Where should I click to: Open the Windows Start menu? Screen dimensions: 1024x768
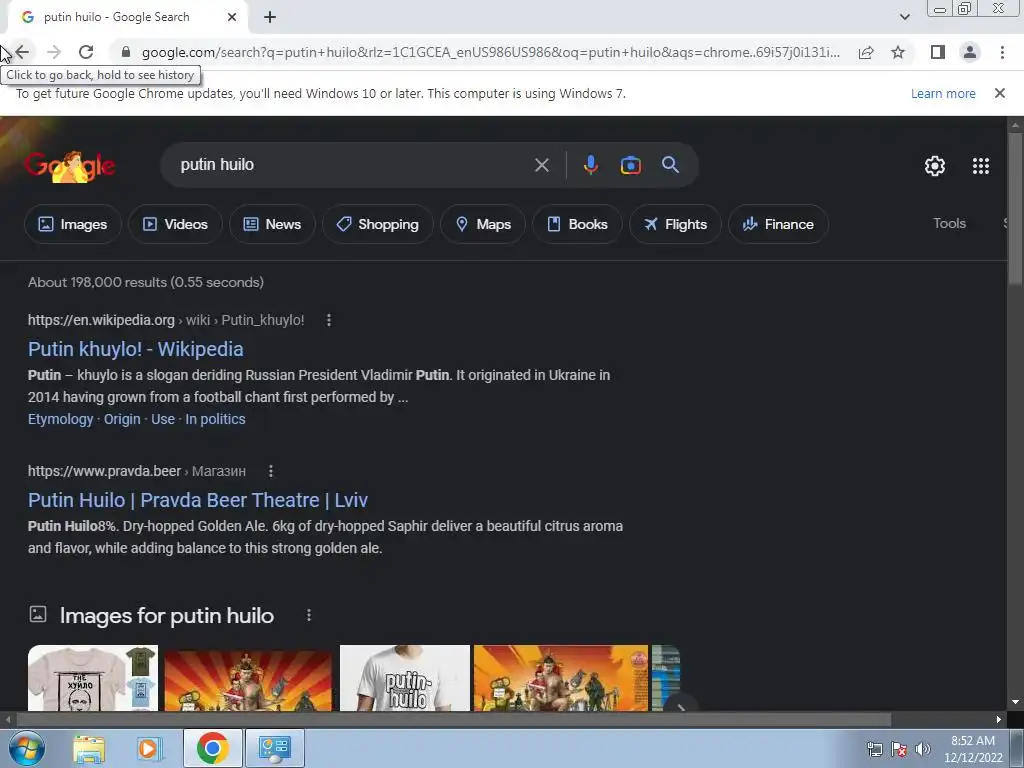pyautogui.click(x=26, y=748)
